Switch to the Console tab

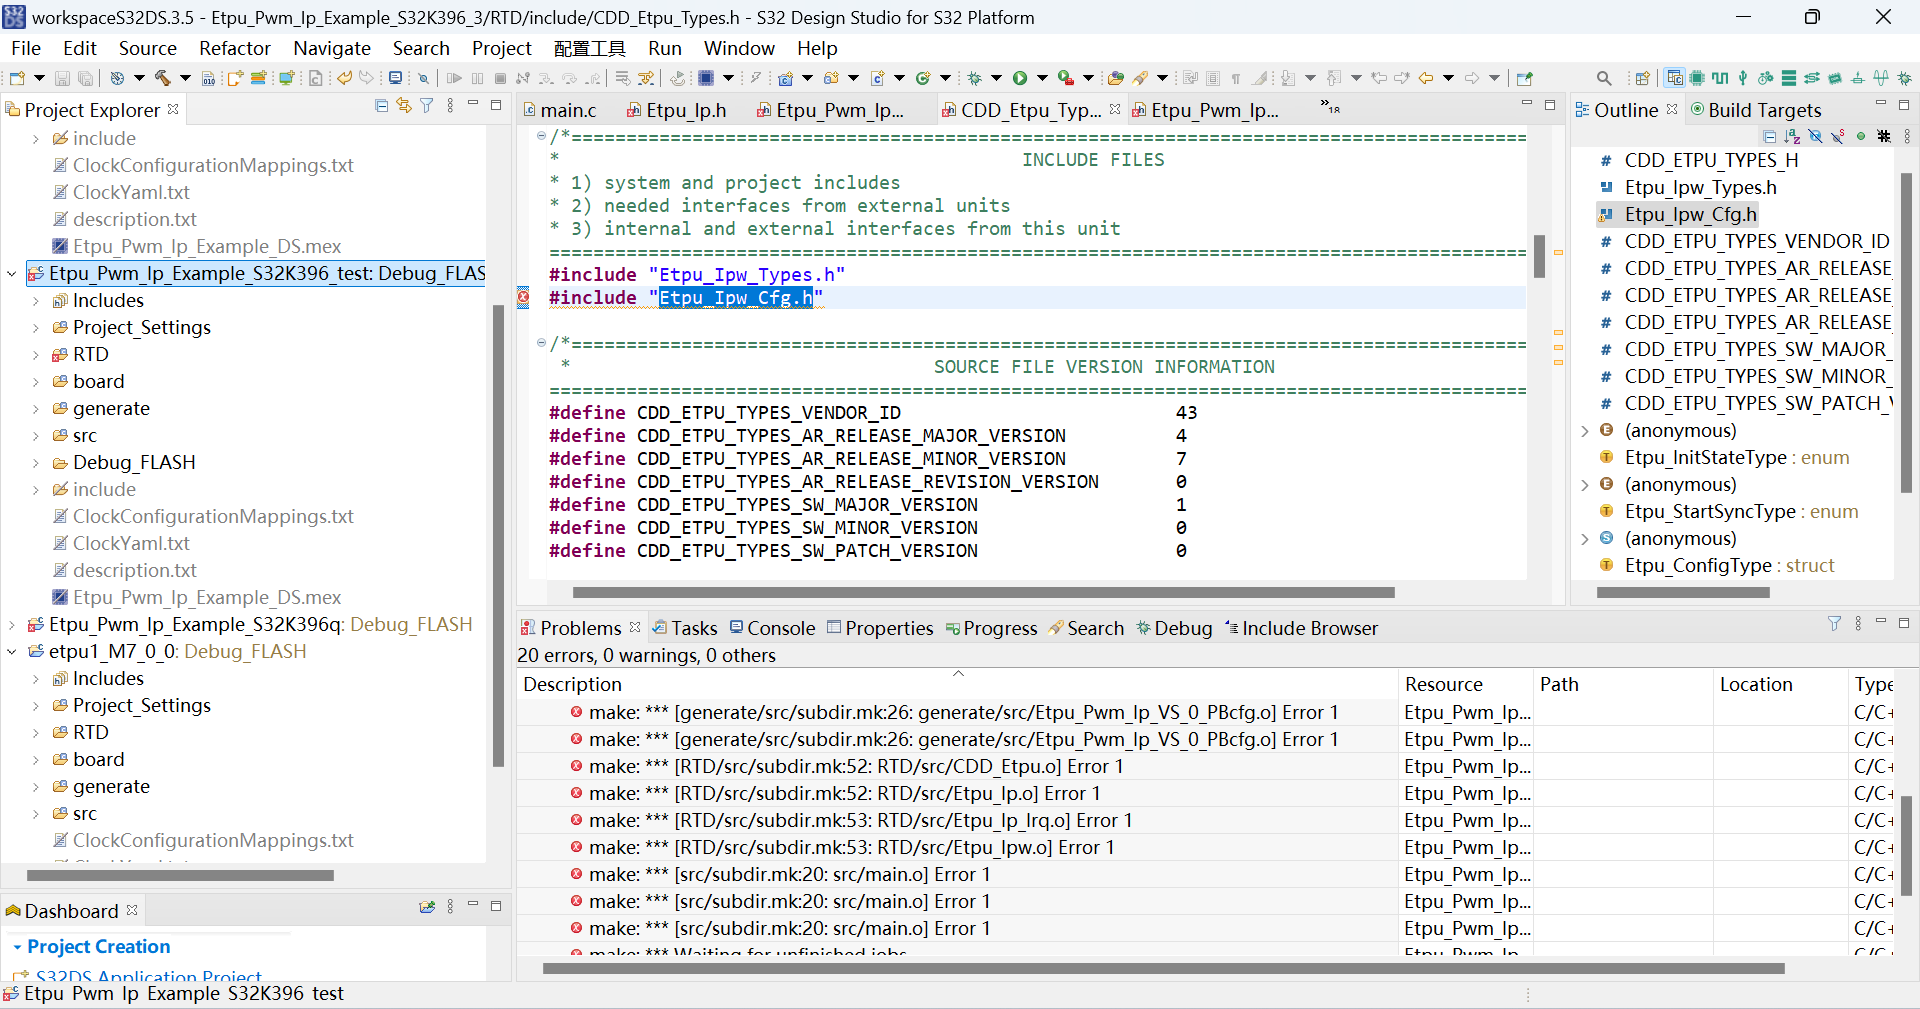coord(779,628)
